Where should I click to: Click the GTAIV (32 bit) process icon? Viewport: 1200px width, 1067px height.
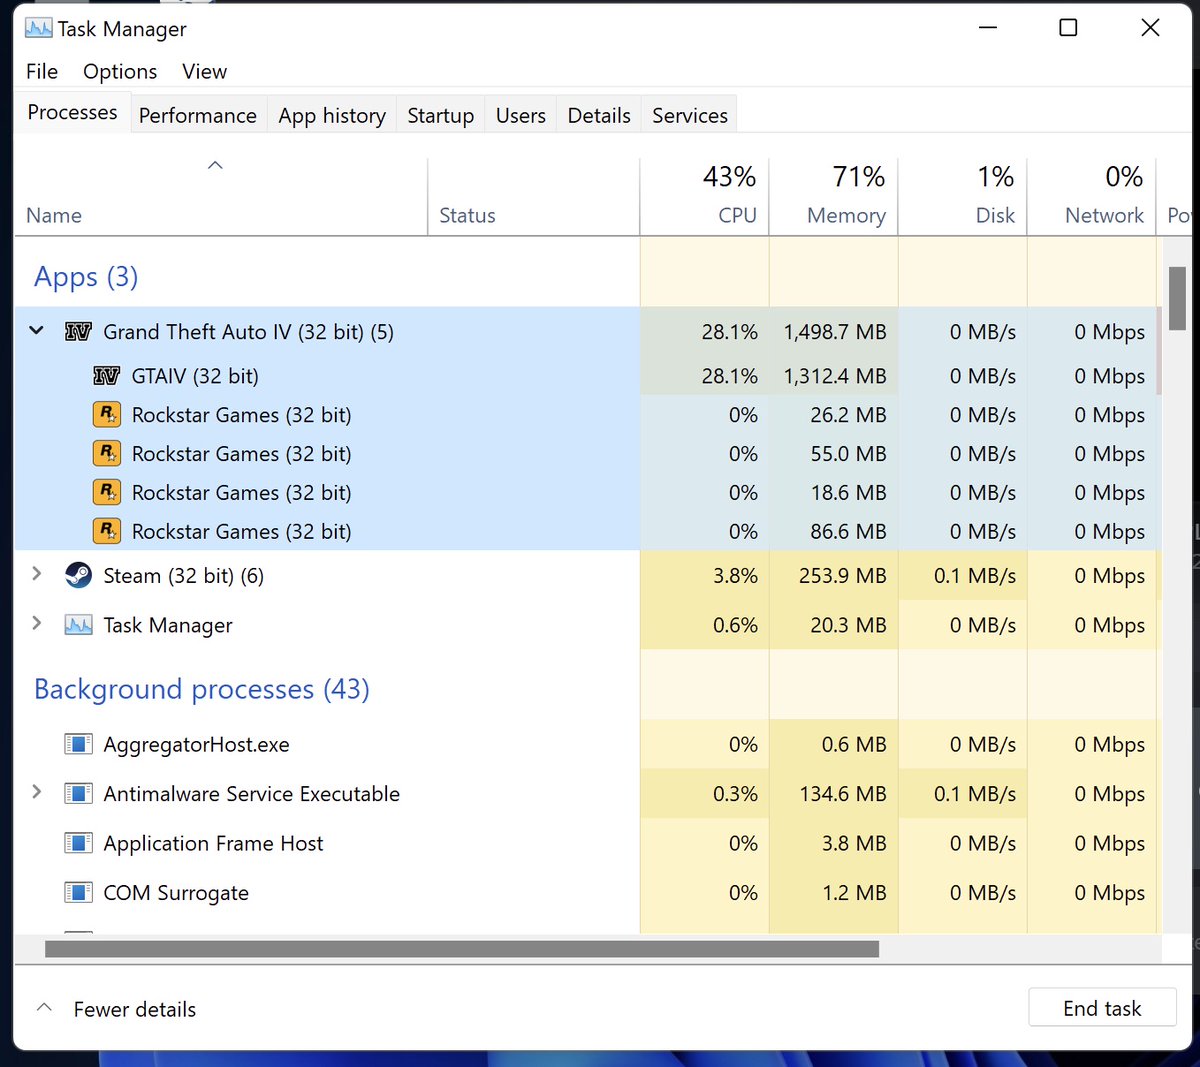106,376
